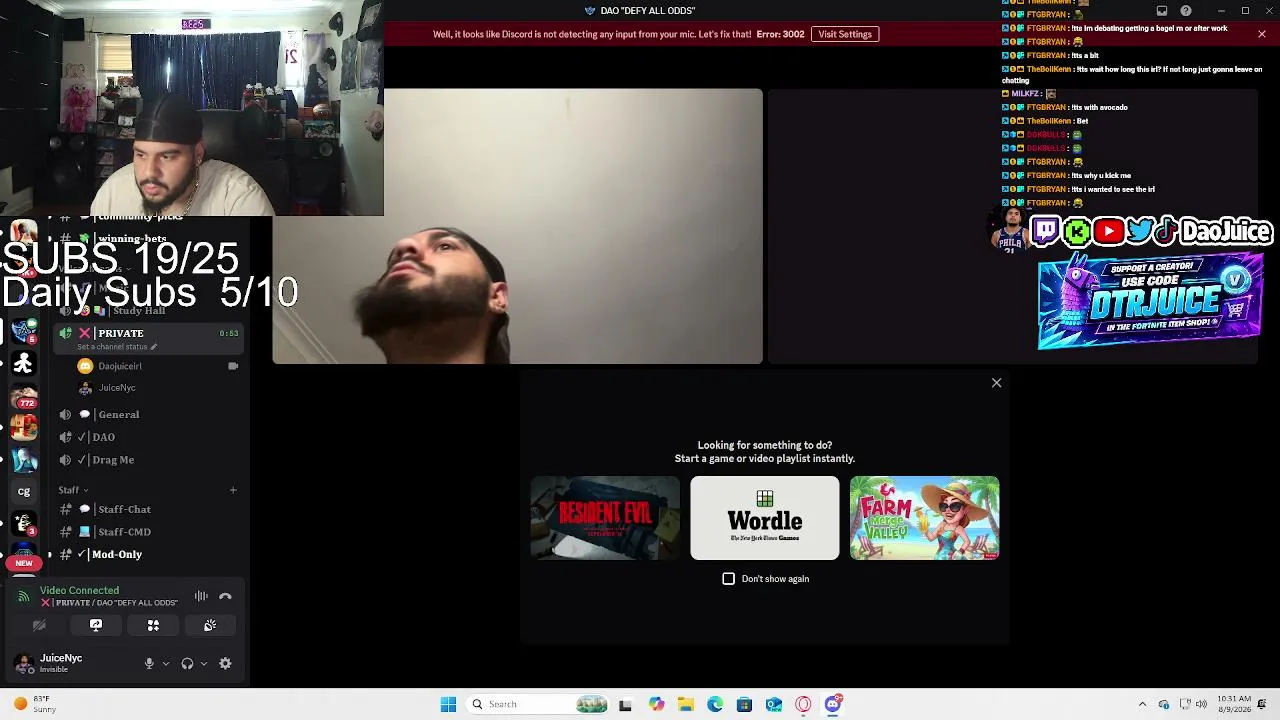Open the taskbar clock and calendar

(1235, 704)
